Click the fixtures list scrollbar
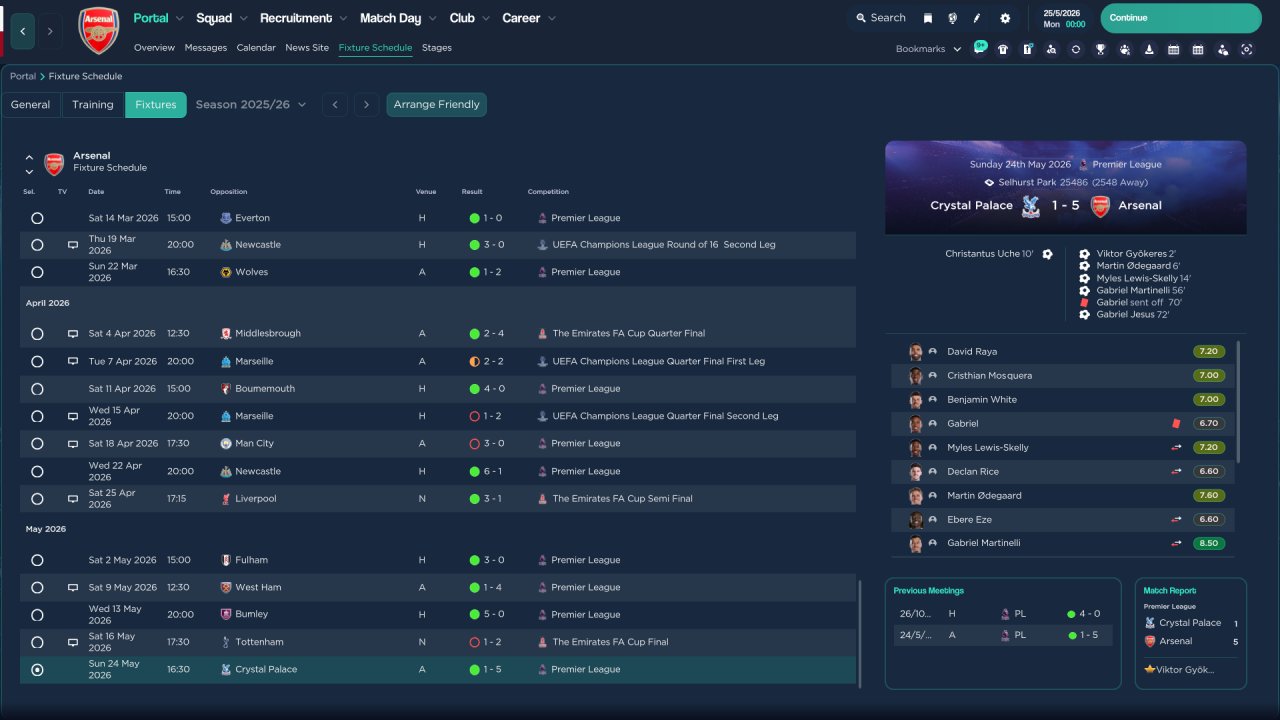 click(x=859, y=633)
